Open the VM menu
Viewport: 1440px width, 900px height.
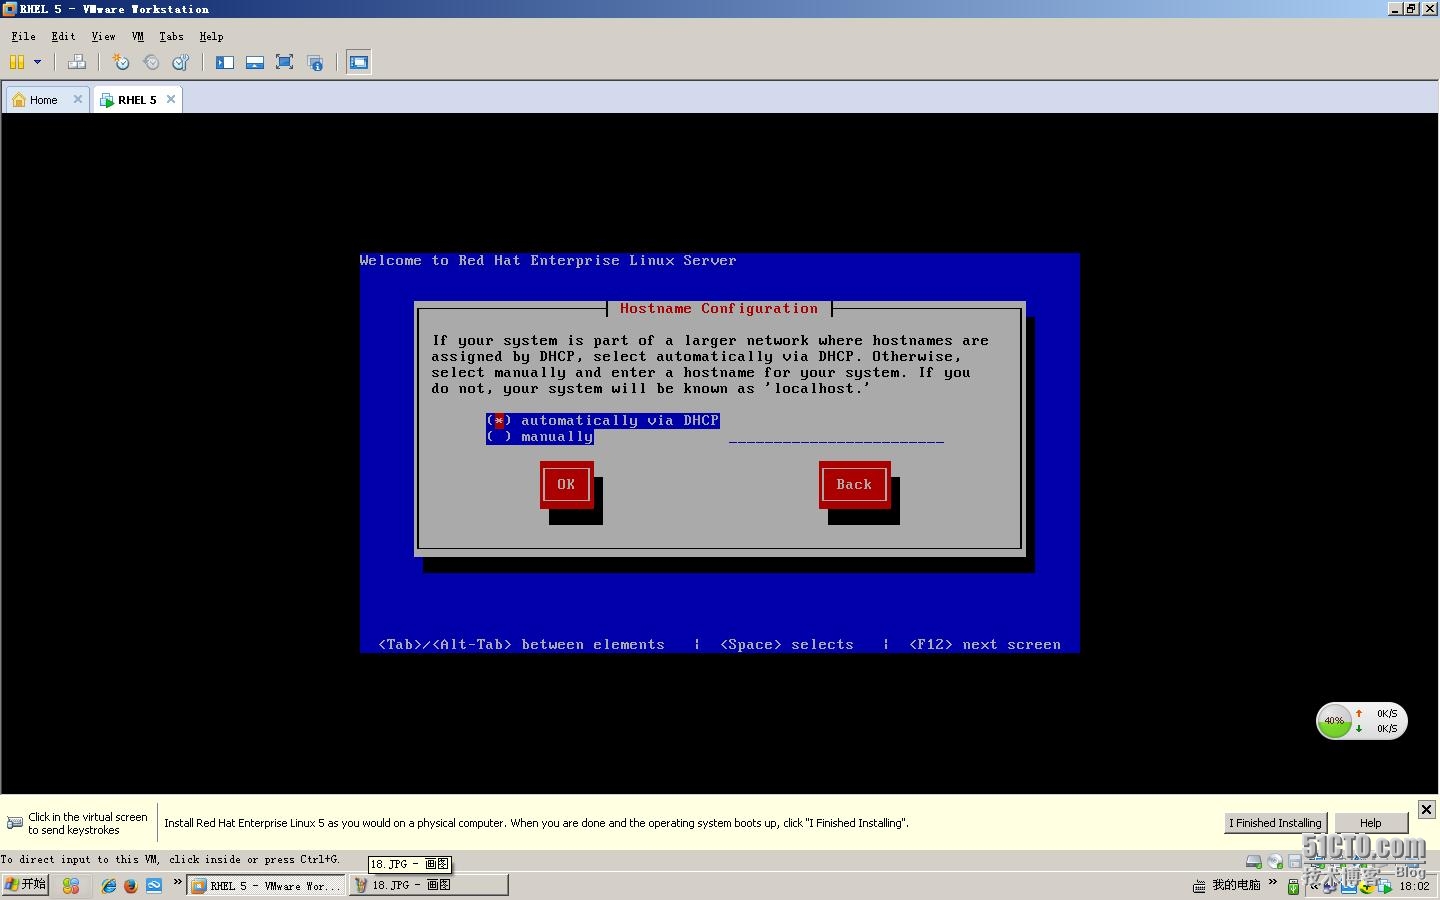click(138, 36)
